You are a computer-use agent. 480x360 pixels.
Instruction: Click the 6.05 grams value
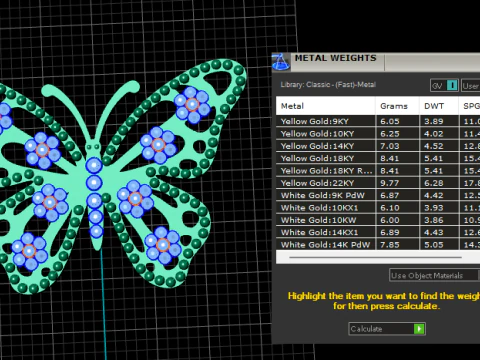(x=390, y=121)
